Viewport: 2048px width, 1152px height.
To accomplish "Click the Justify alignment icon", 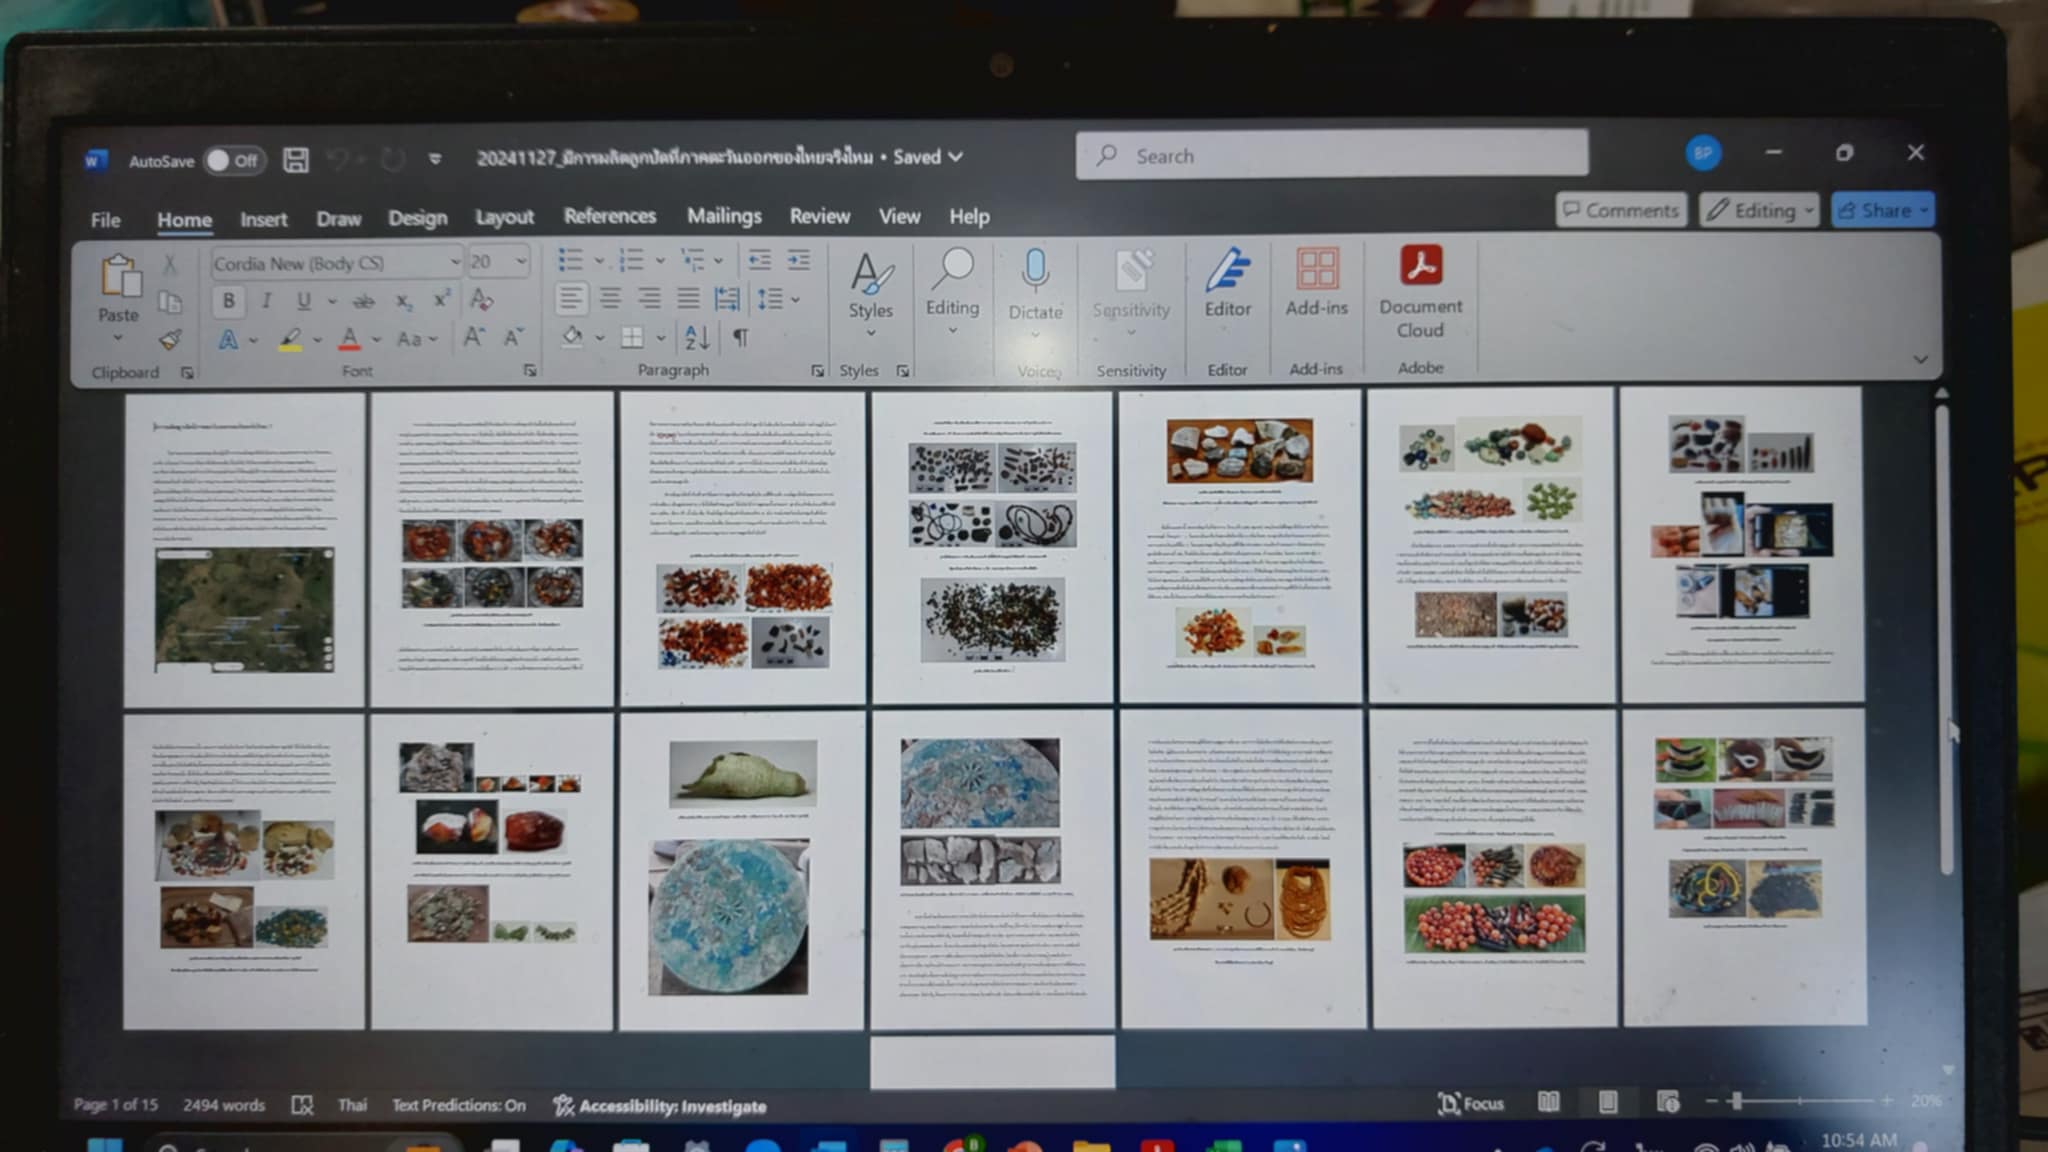I will click(x=688, y=298).
